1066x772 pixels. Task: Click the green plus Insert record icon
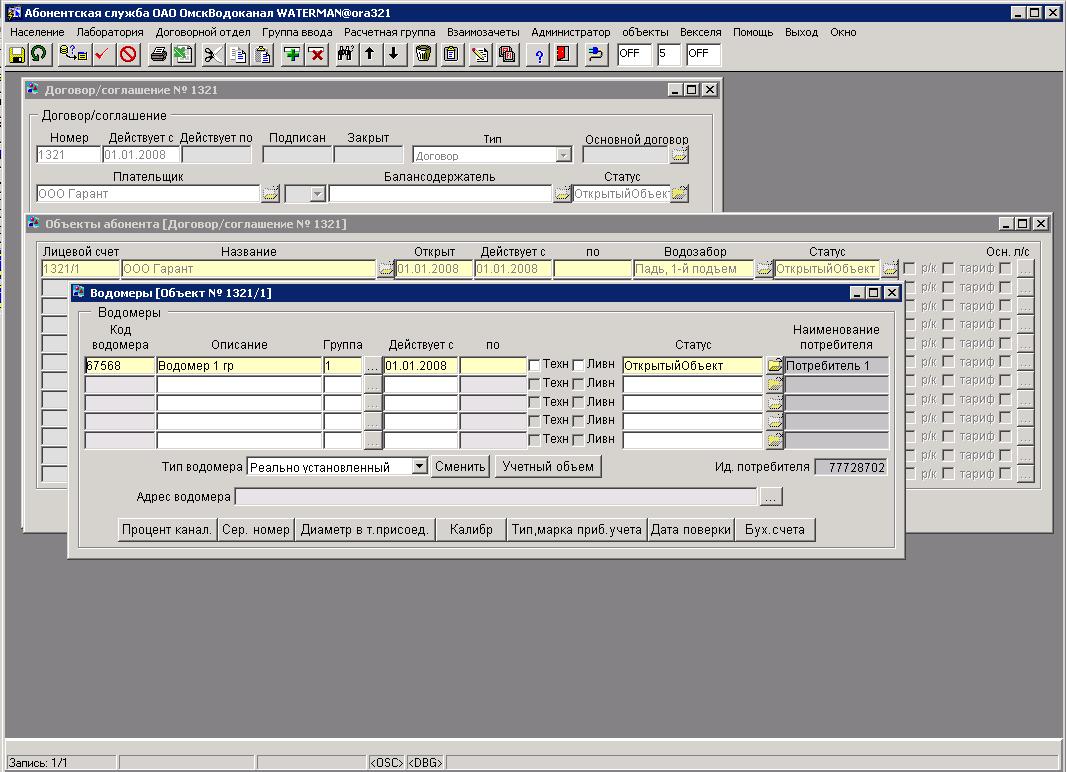coord(292,54)
